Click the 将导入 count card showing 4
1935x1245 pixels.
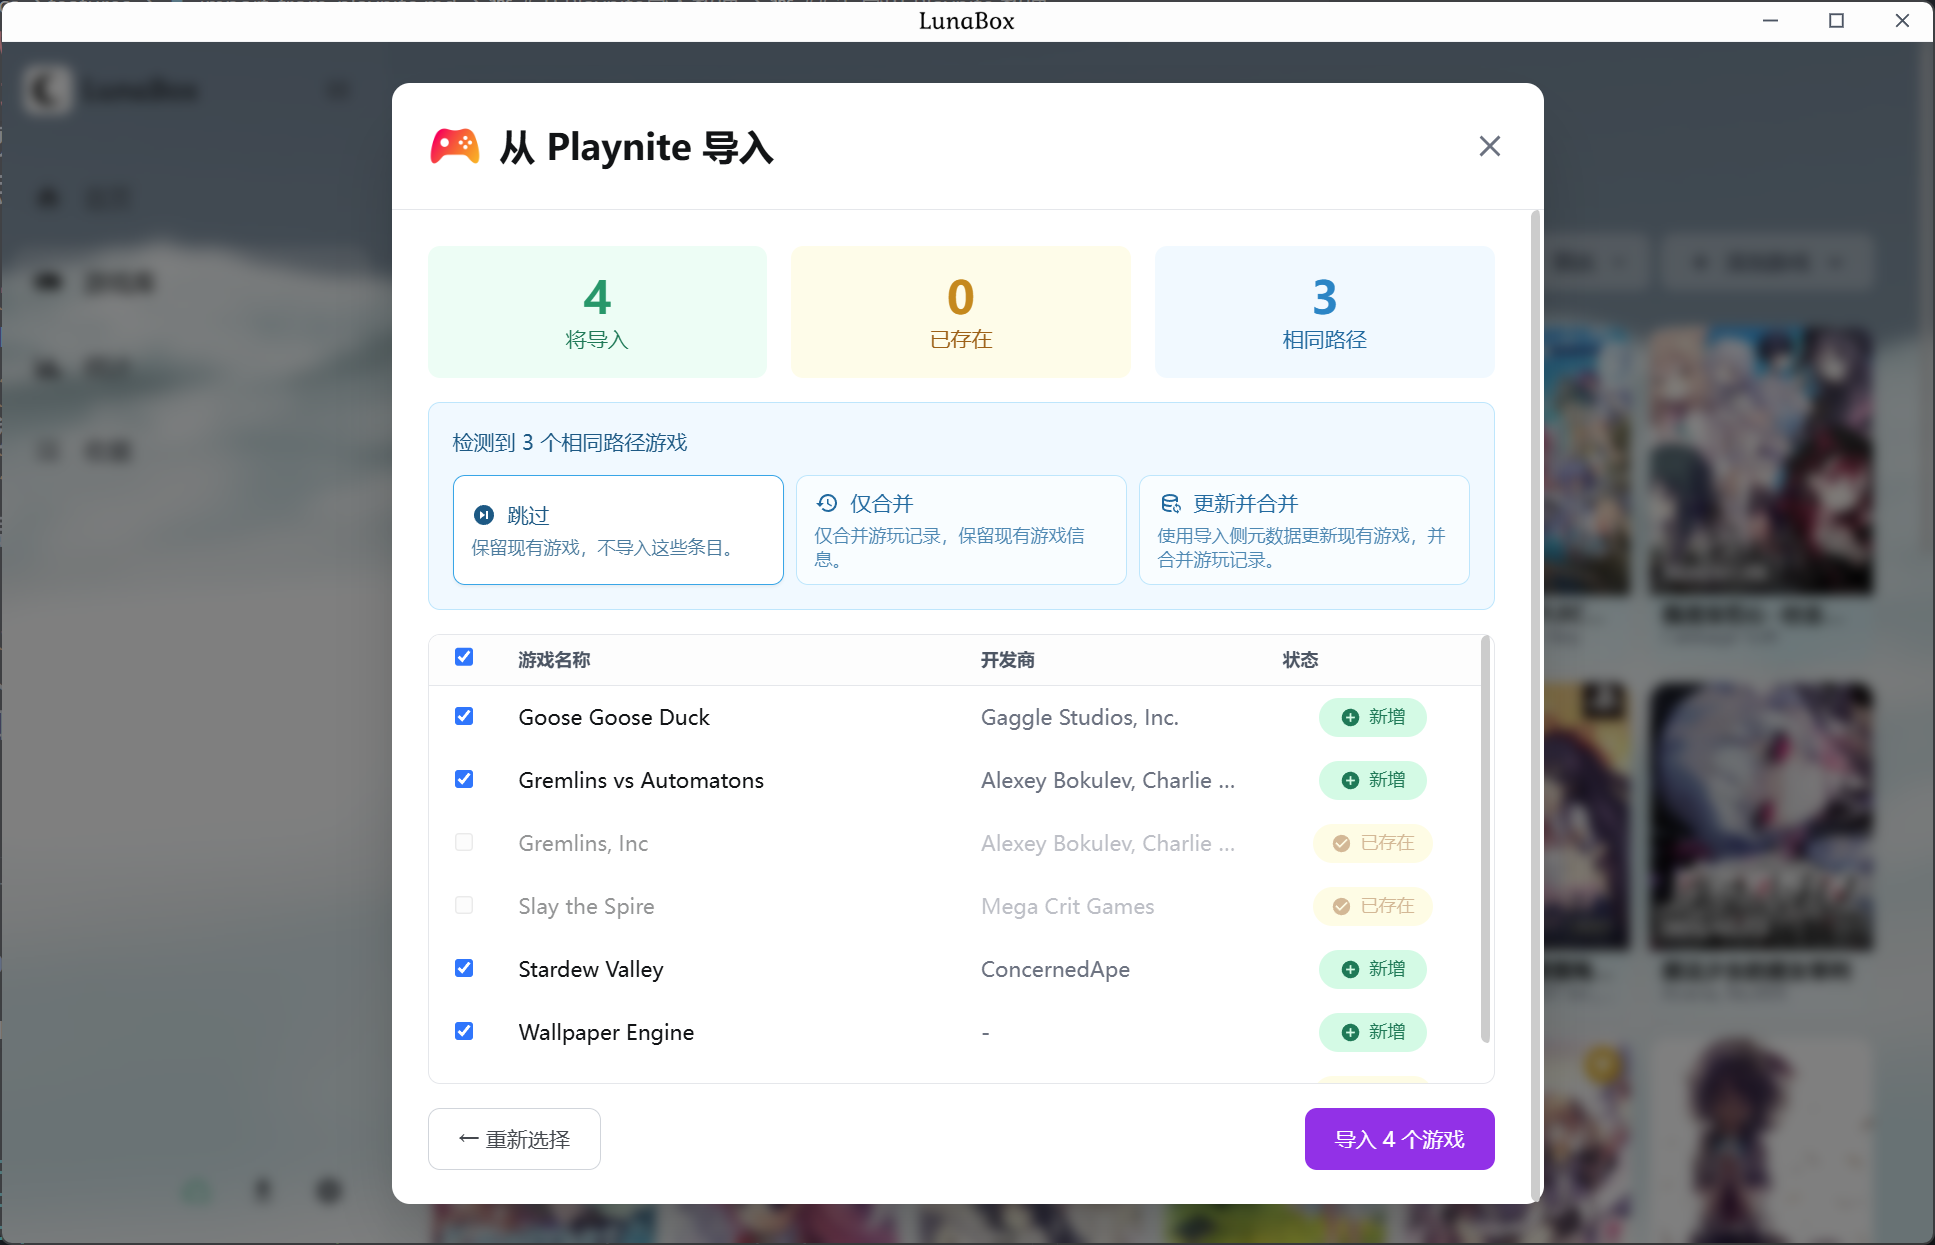coord(597,312)
